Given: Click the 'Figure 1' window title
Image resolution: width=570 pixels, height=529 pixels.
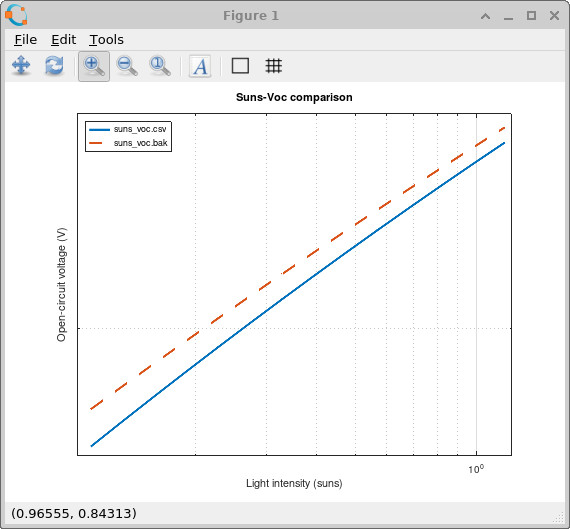Looking at the screenshot, I should point(251,16).
